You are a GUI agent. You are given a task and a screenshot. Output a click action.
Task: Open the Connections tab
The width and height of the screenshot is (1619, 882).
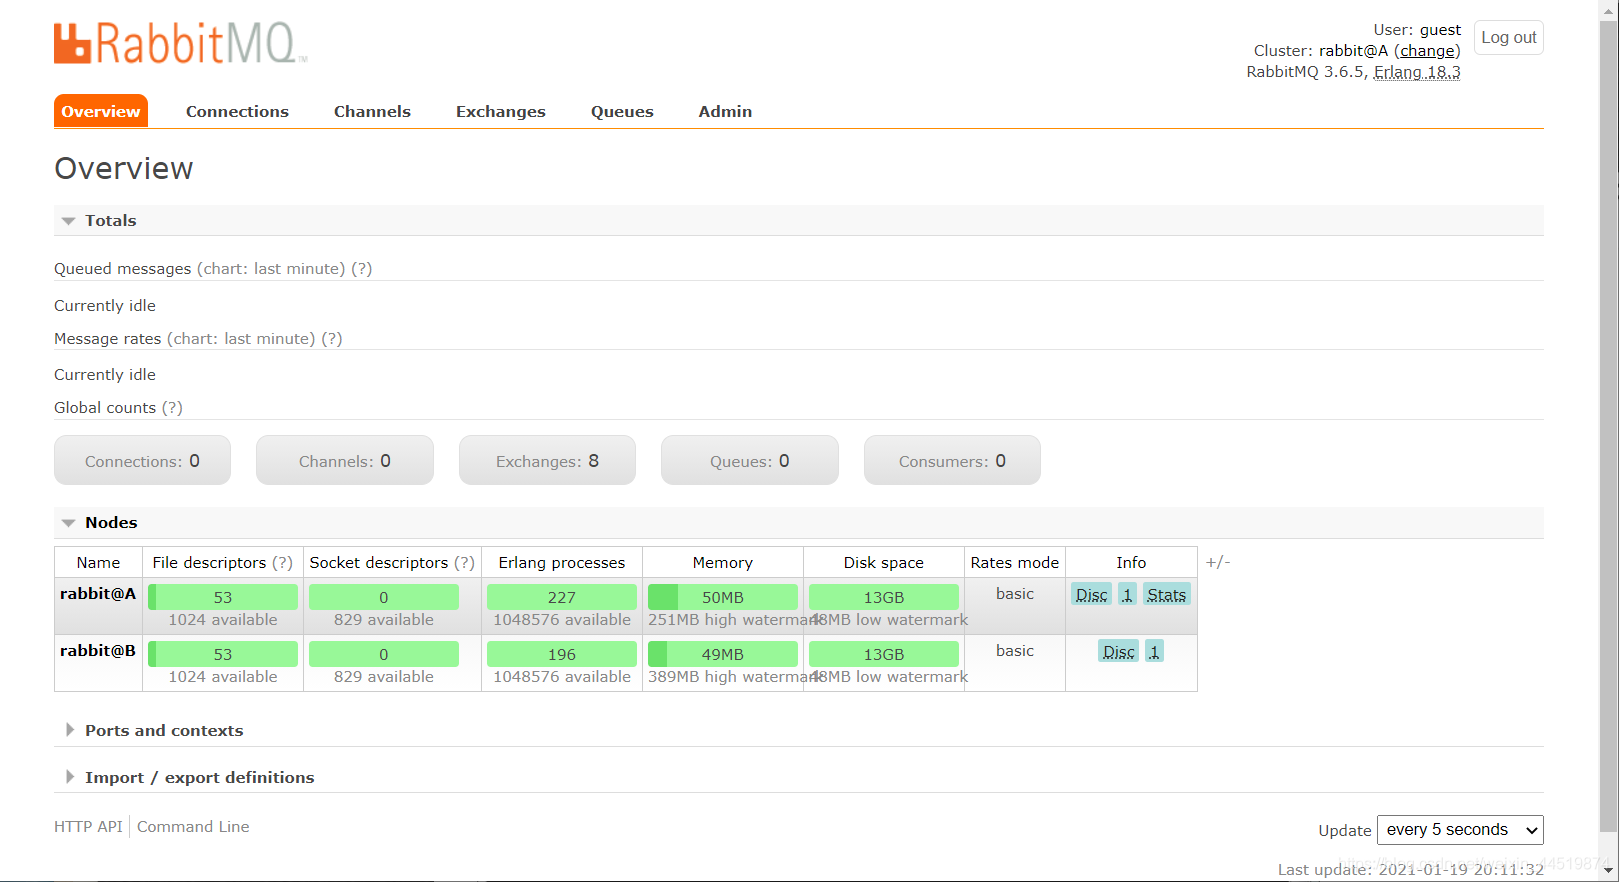click(237, 111)
